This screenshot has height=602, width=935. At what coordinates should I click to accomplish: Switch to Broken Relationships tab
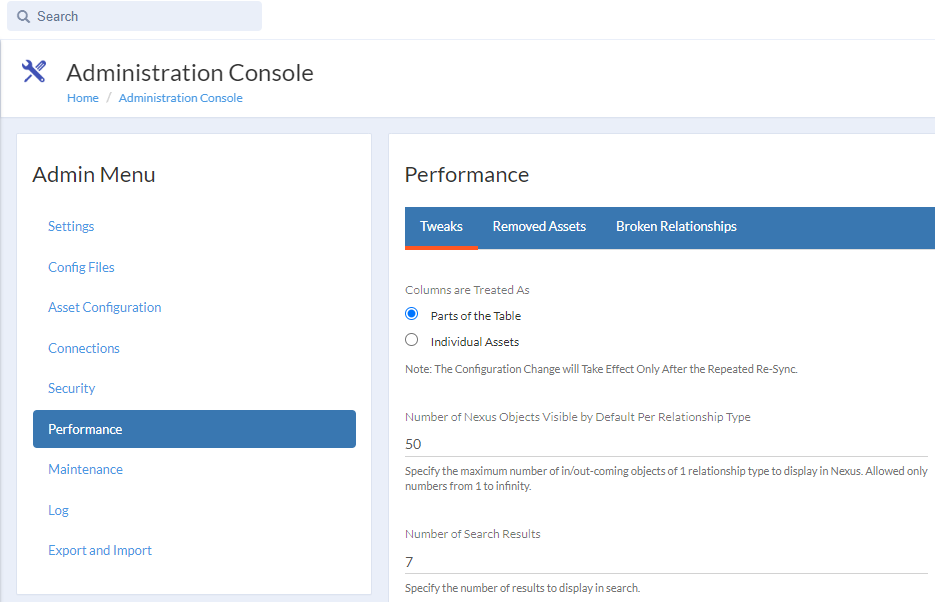(676, 227)
